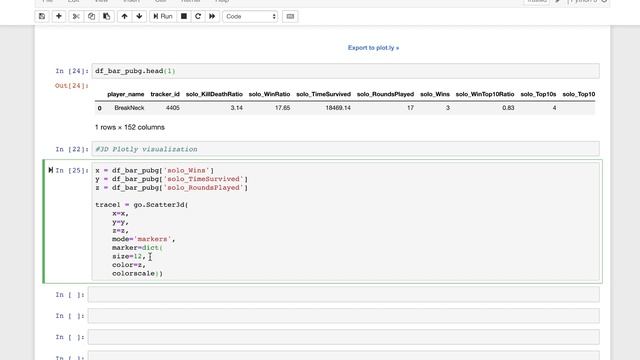Viewport: 640px width, 360px height.
Task: Click the solo_Top10s column header
Action: 538,94
